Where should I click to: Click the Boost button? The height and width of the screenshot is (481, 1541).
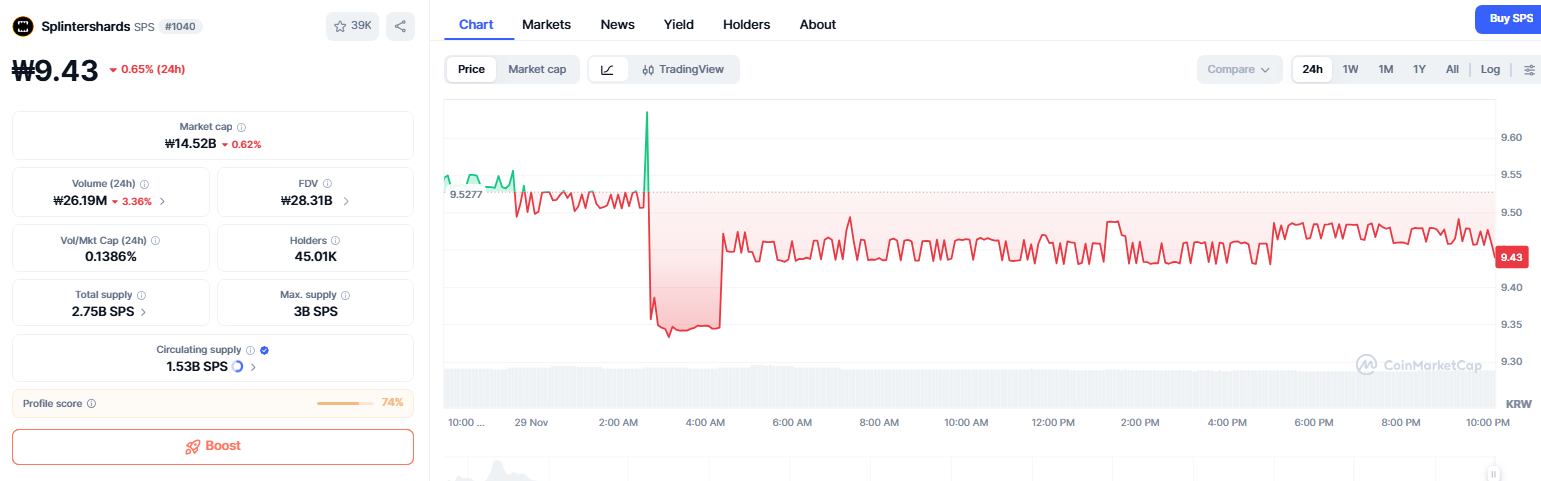point(213,446)
